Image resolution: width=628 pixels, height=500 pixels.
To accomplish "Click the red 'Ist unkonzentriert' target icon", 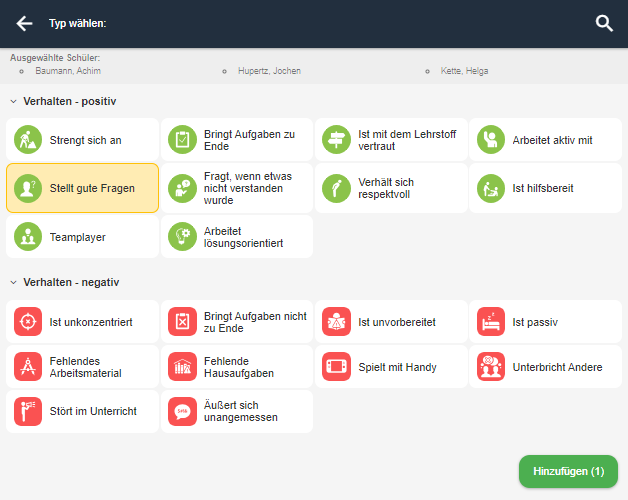I will (x=28, y=321).
